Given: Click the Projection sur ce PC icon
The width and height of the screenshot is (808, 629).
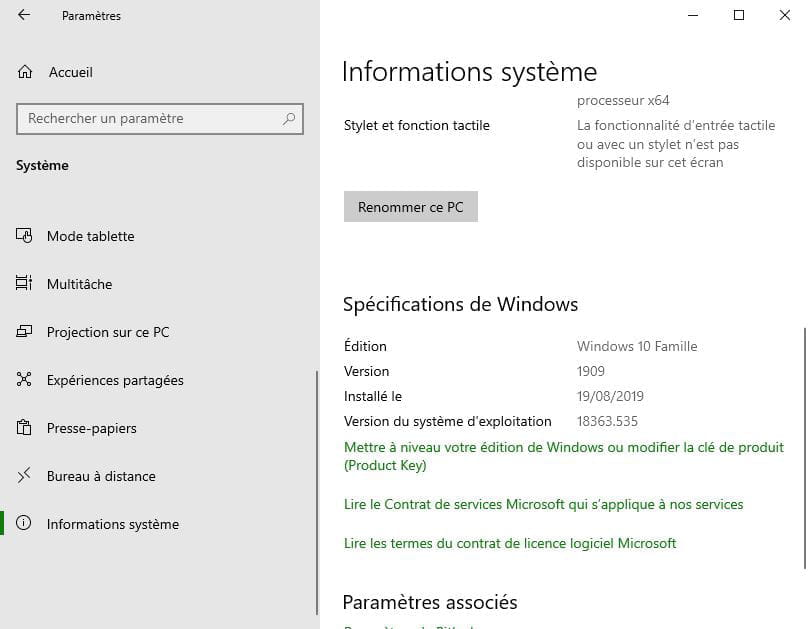Looking at the screenshot, I should pyautogui.click(x=24, y=331).
